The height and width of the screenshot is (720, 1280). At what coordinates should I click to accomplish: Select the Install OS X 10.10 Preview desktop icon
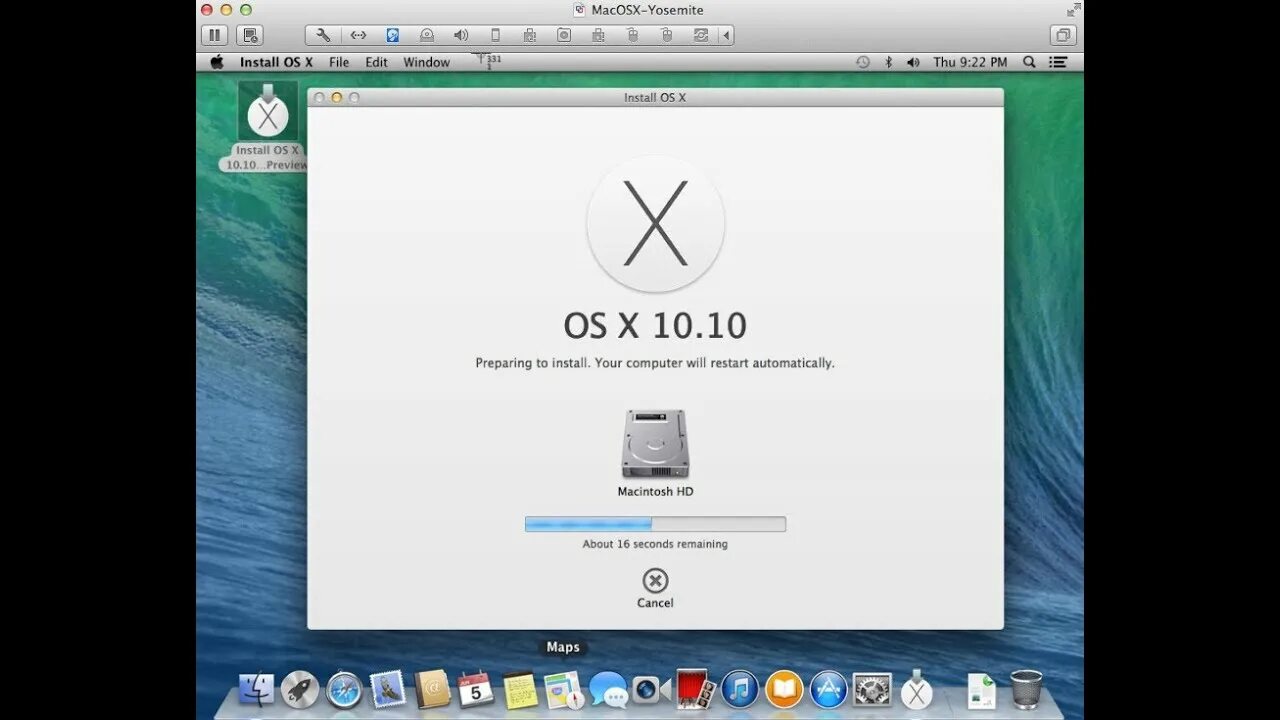tap(267, 126)
